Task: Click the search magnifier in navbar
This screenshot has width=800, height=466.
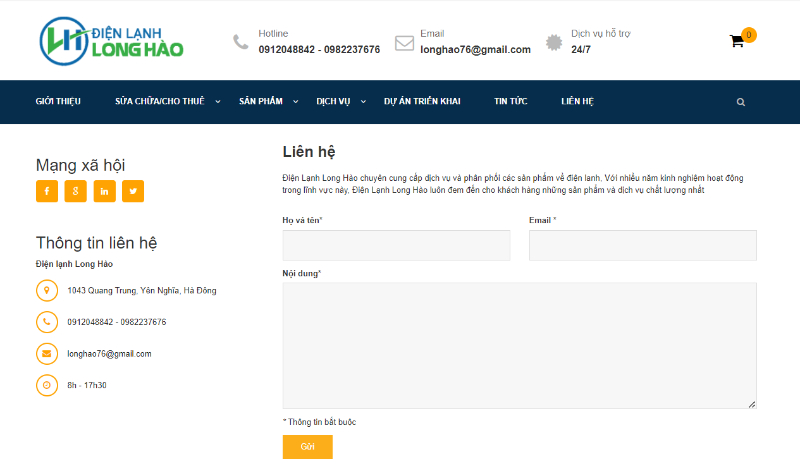Action: pos(741,102)
